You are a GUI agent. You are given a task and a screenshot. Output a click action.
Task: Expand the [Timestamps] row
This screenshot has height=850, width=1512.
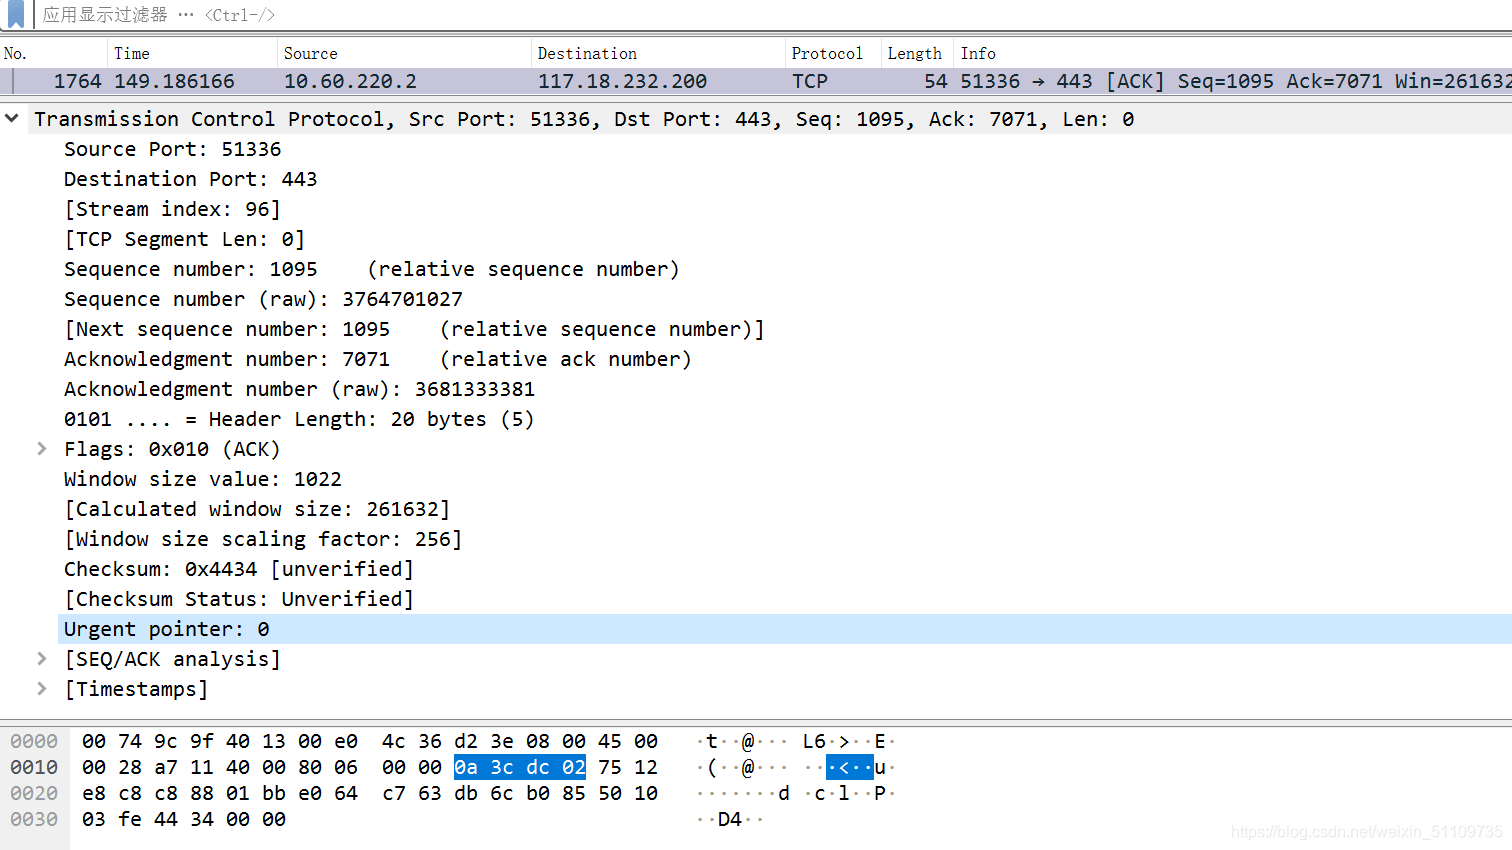tap(42, 689)
